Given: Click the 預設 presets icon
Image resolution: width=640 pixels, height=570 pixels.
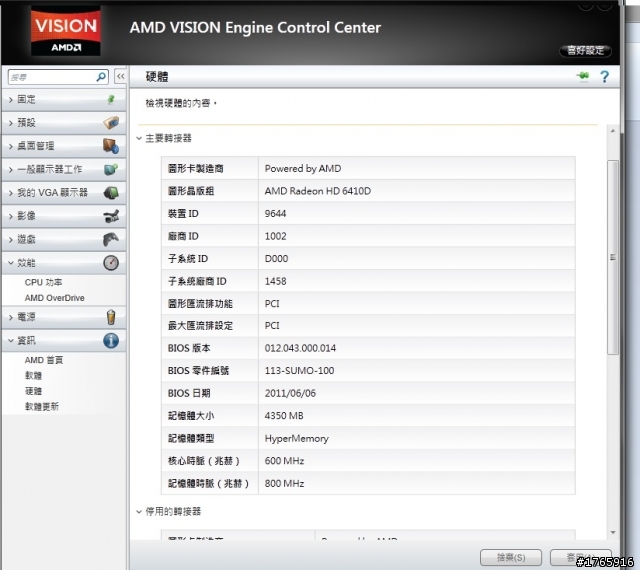Looking at the screenshot, I should point(111,122).
